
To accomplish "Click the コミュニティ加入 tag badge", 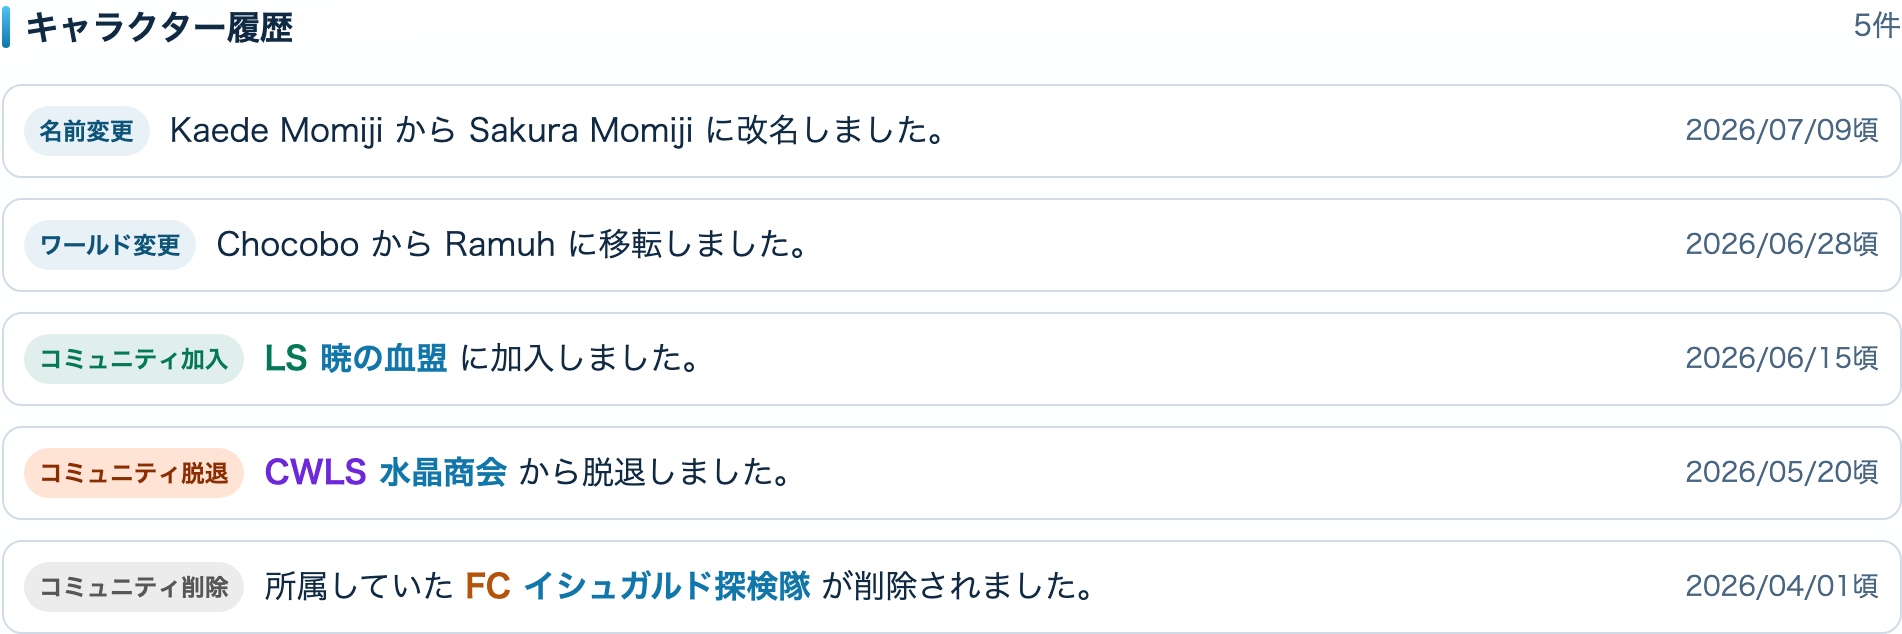I will point(134,359).
